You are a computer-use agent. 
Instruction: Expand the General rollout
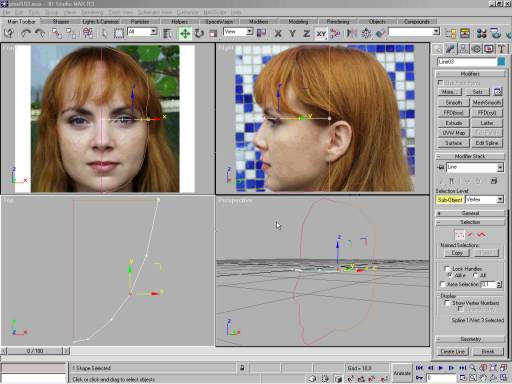(470, 213)
